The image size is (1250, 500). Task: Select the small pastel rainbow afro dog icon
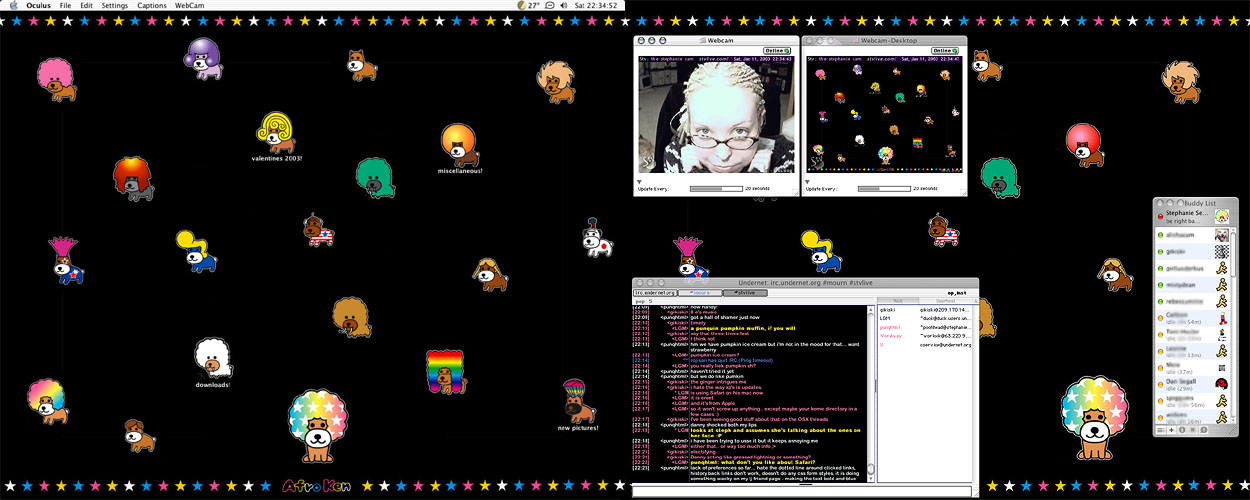(47, 400)
